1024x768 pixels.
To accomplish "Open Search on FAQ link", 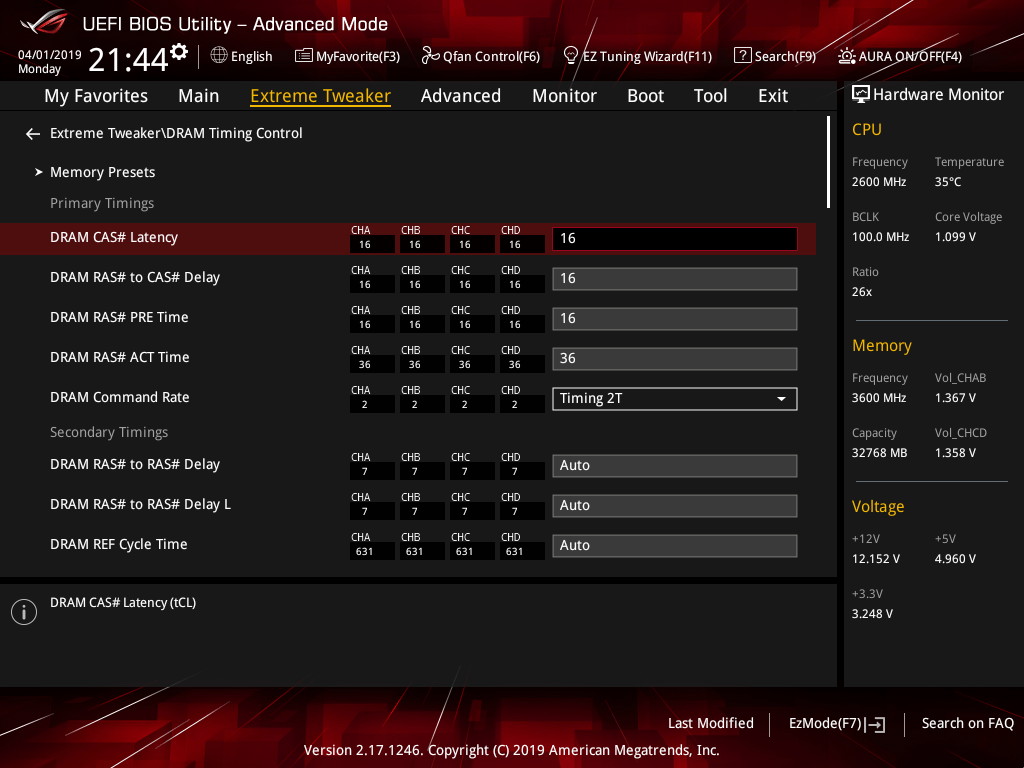I will pyautogui.click(x=968, y=724).
